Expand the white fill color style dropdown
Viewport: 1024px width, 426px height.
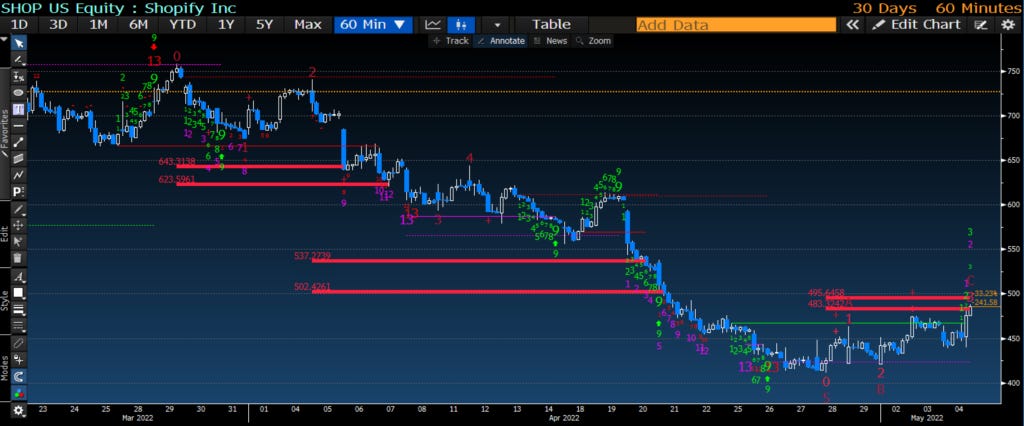[19, 293]
